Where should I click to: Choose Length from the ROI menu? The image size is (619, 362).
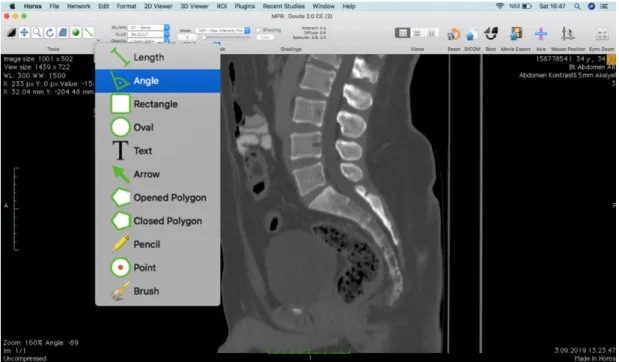[158, 57]
